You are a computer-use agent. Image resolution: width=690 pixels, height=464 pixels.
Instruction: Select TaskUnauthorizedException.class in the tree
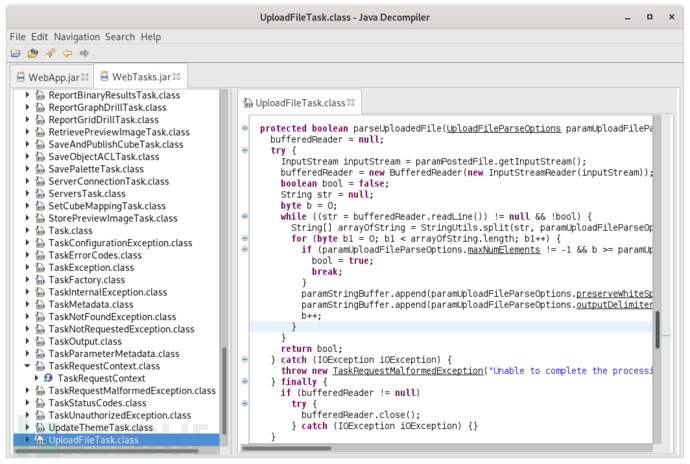point(120,415)
